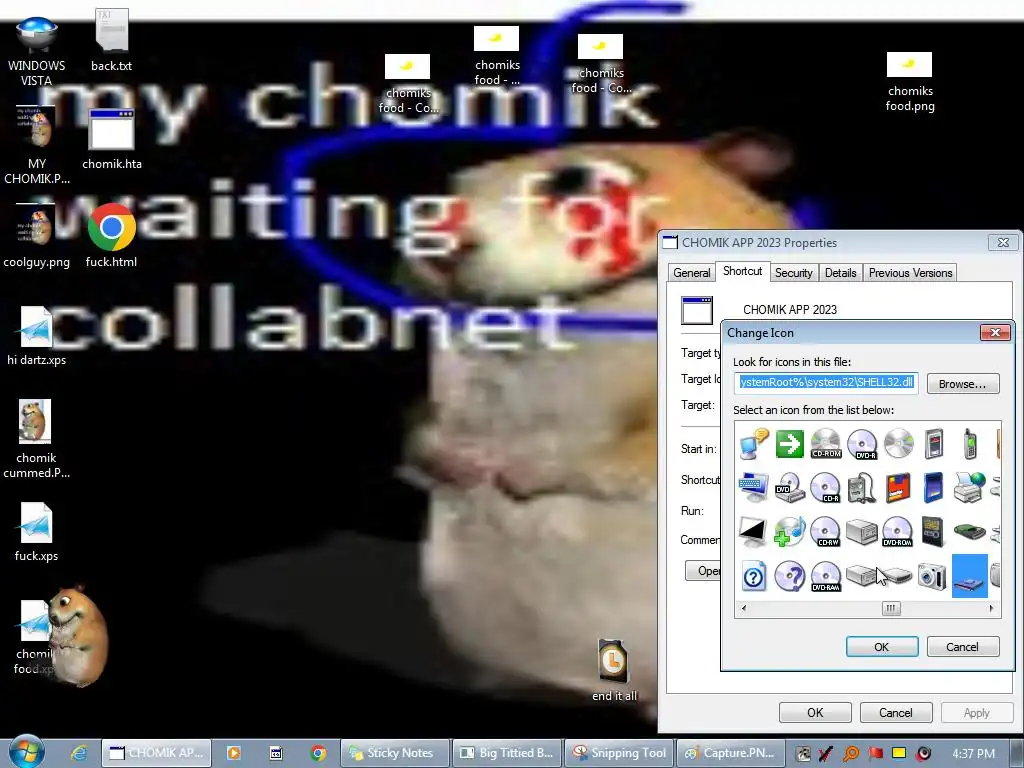
Task: Select coolguy.png on desktop
Action: (36, 236)
